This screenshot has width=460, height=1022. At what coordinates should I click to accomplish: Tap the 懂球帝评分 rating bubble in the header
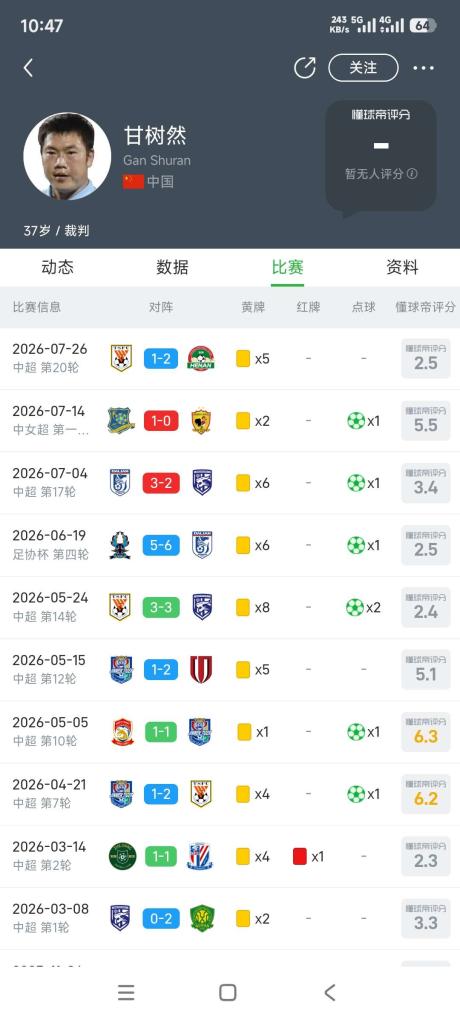coord(381,156)
